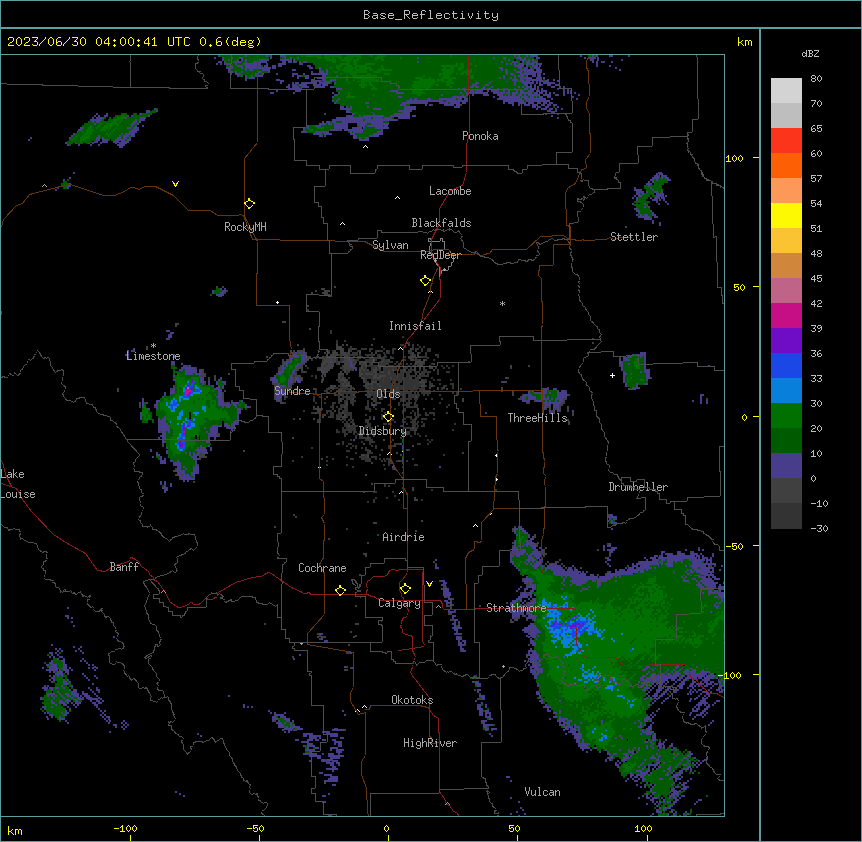Click the Cochrane town label
The image size is (862, 842).
pyautogui.click(x=322, y=568)
